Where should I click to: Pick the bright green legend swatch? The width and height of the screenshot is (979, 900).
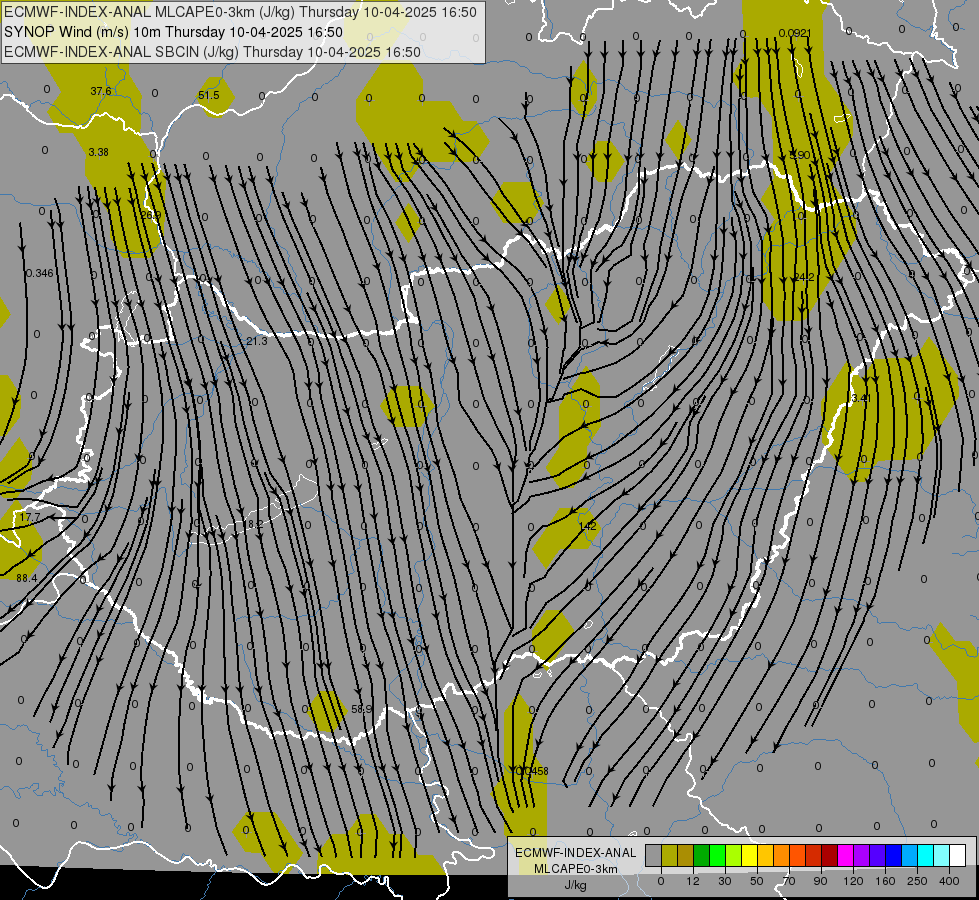717,856
